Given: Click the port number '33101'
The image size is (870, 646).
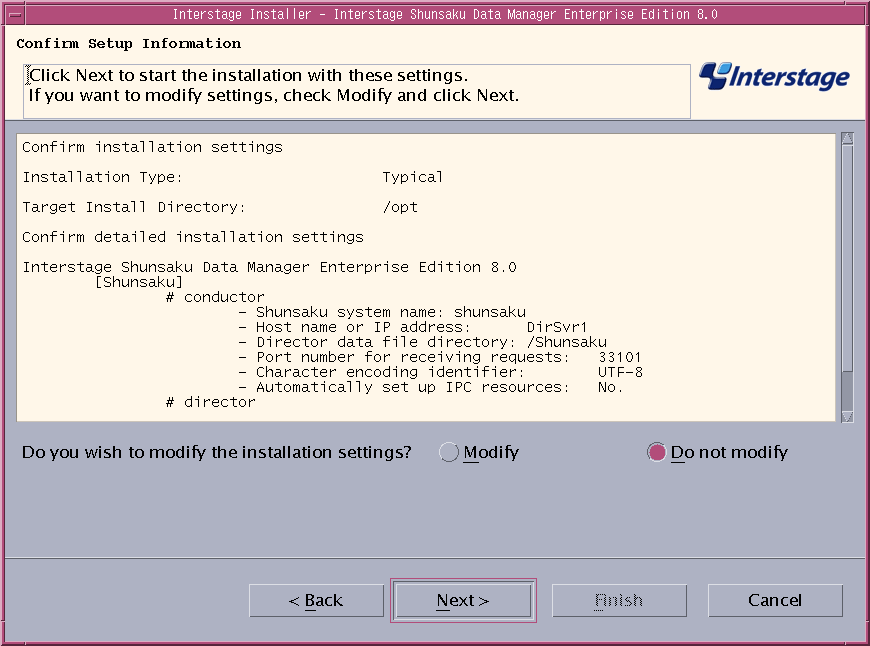Looking at the screenshot, I should [x=620, y=357].
